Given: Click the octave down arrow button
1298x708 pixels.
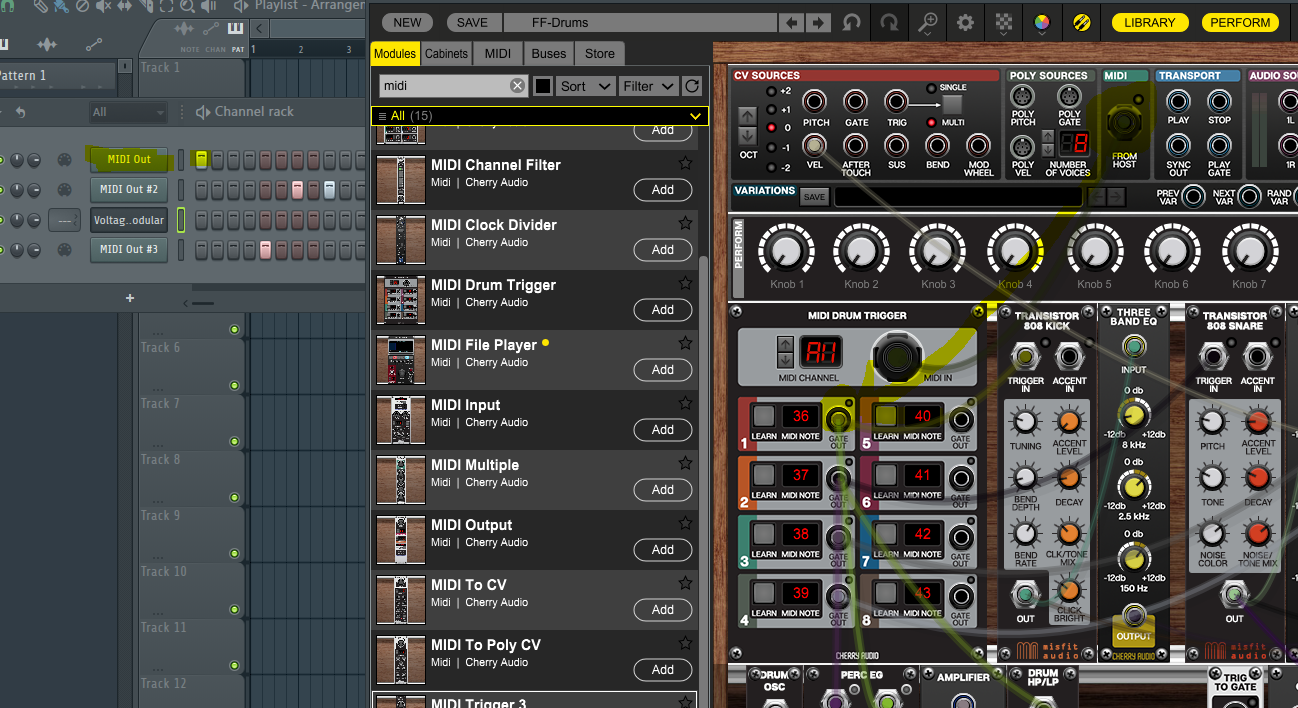Looking at the screenshot, I should click(748, 137).
